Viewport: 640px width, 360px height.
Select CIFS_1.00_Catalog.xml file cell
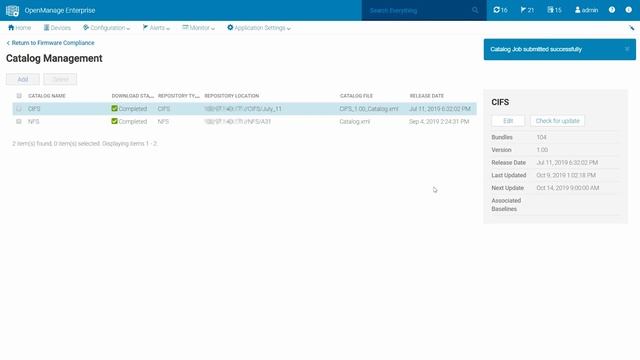pyautogui.click(x=369, y=109)
